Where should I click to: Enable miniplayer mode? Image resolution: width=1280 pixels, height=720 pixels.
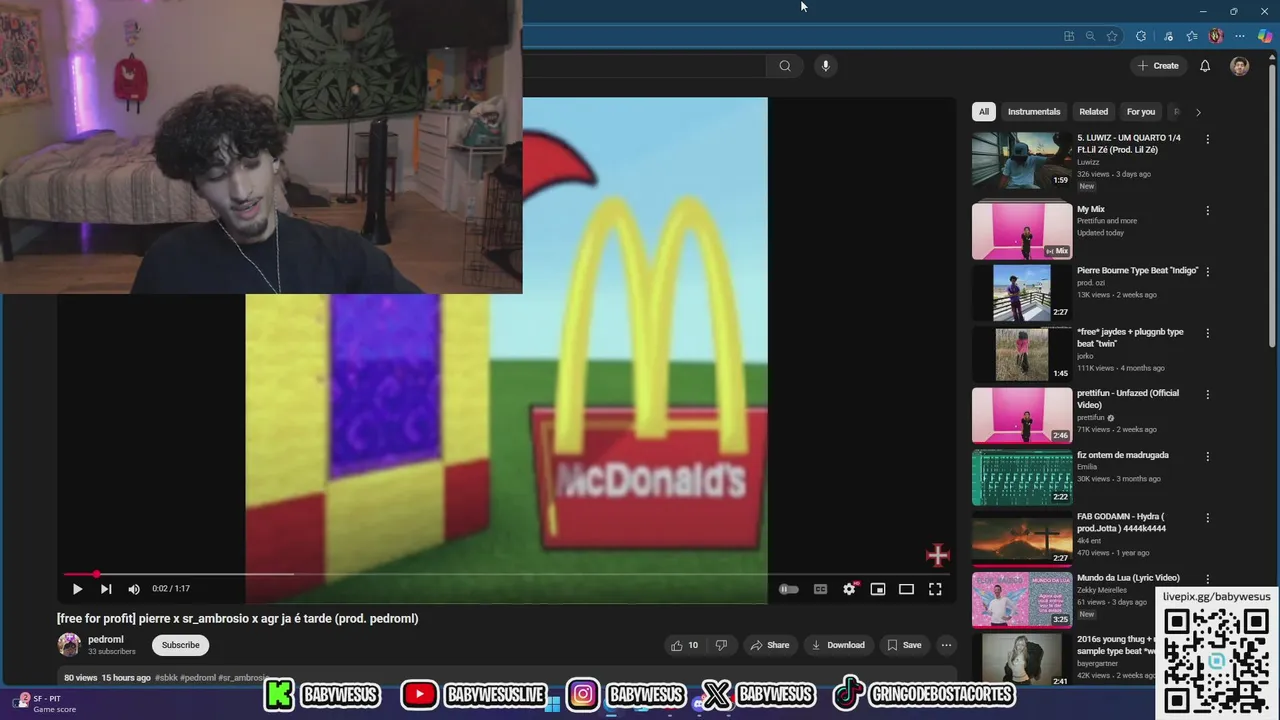tap(877, 589)
